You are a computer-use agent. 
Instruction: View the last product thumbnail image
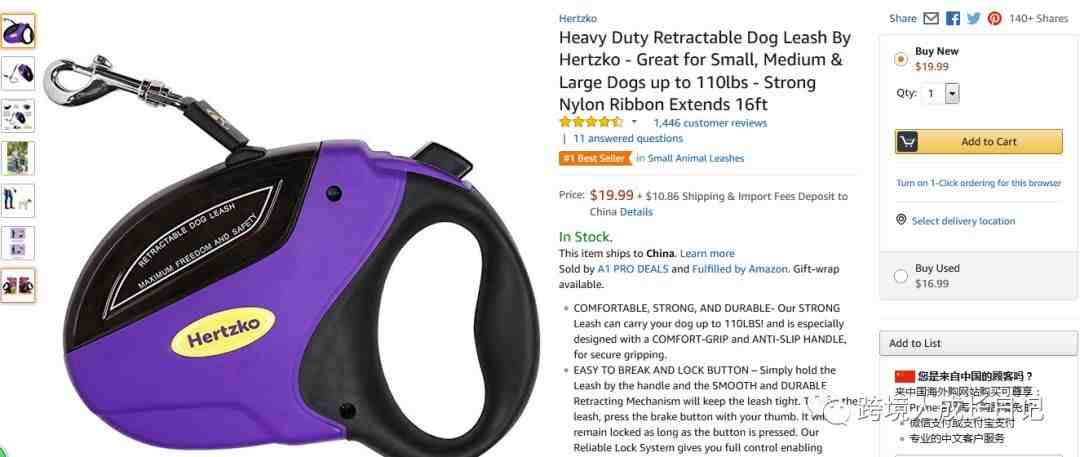[x=18, y=285]
